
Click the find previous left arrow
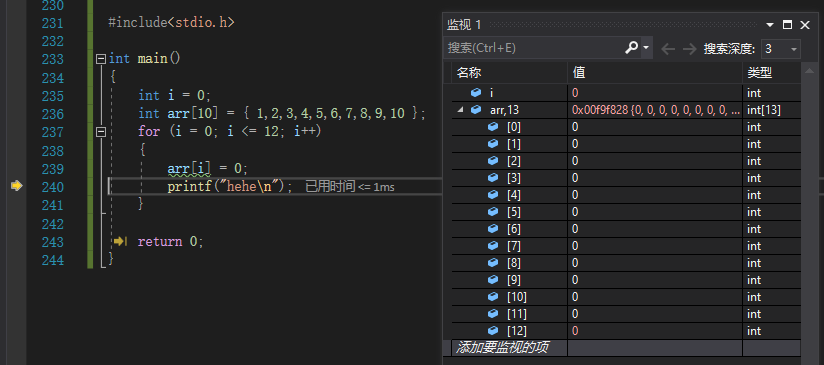[667, 49]
